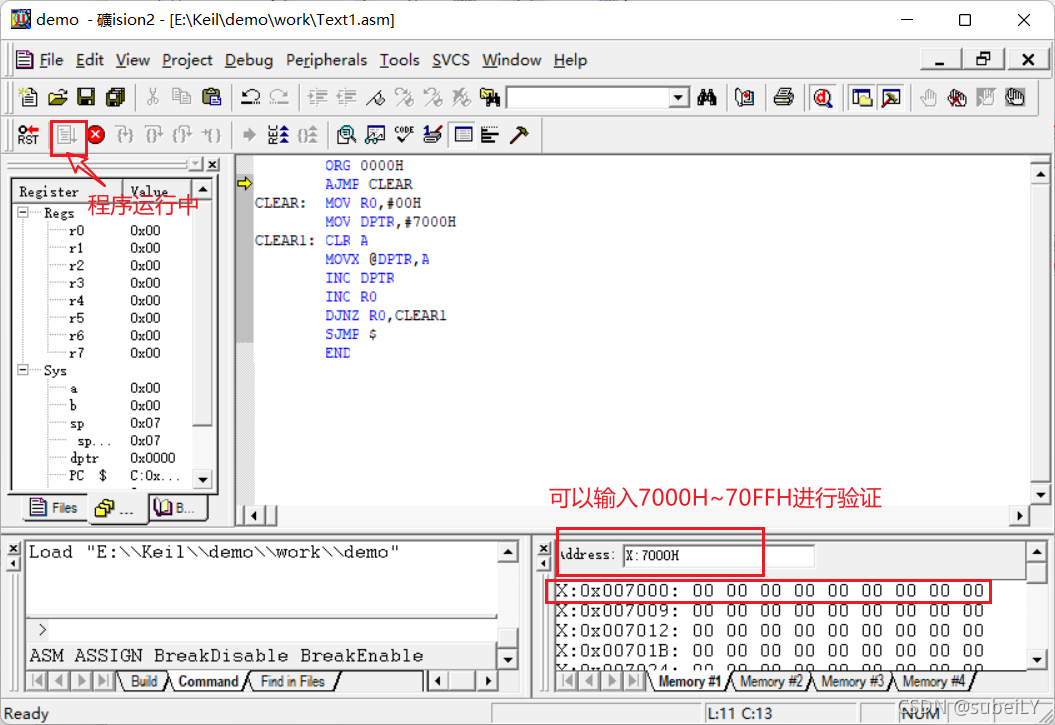The width and height of the screenshot is (1055, 725).
Task: Switch to the Build output tab
Action: pos(144,681)
